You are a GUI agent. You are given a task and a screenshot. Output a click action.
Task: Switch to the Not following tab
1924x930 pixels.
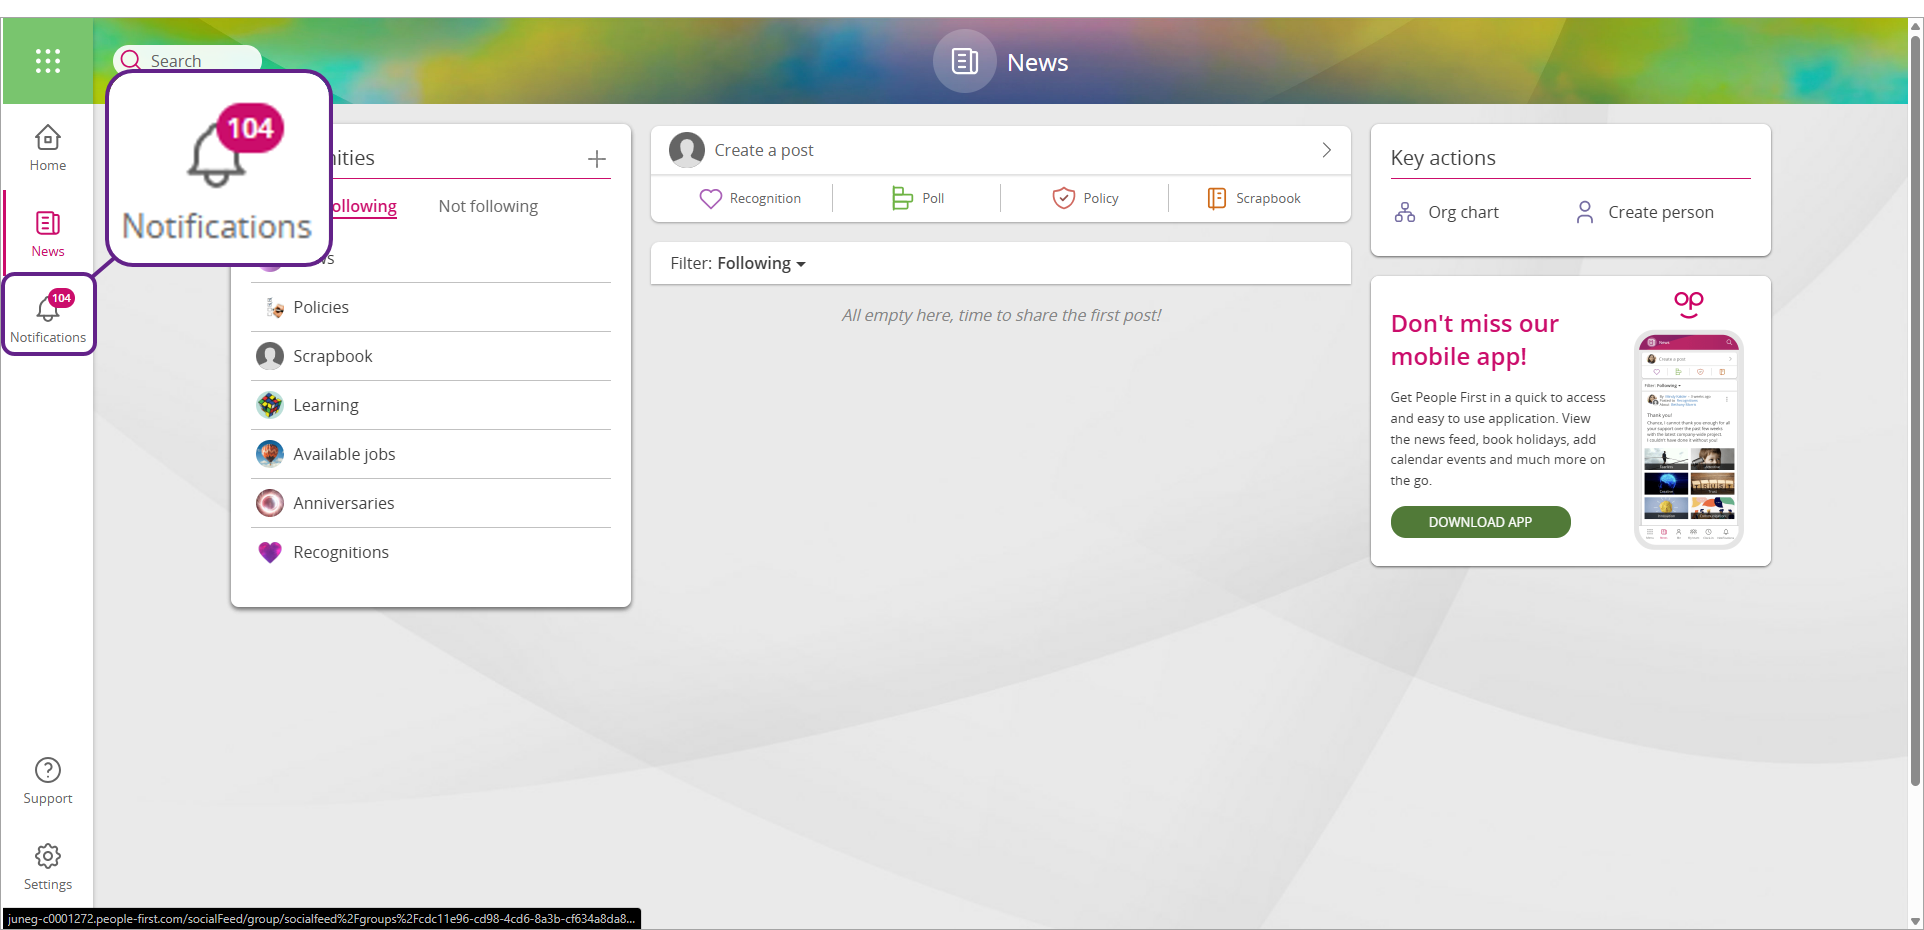pos(488,207)
